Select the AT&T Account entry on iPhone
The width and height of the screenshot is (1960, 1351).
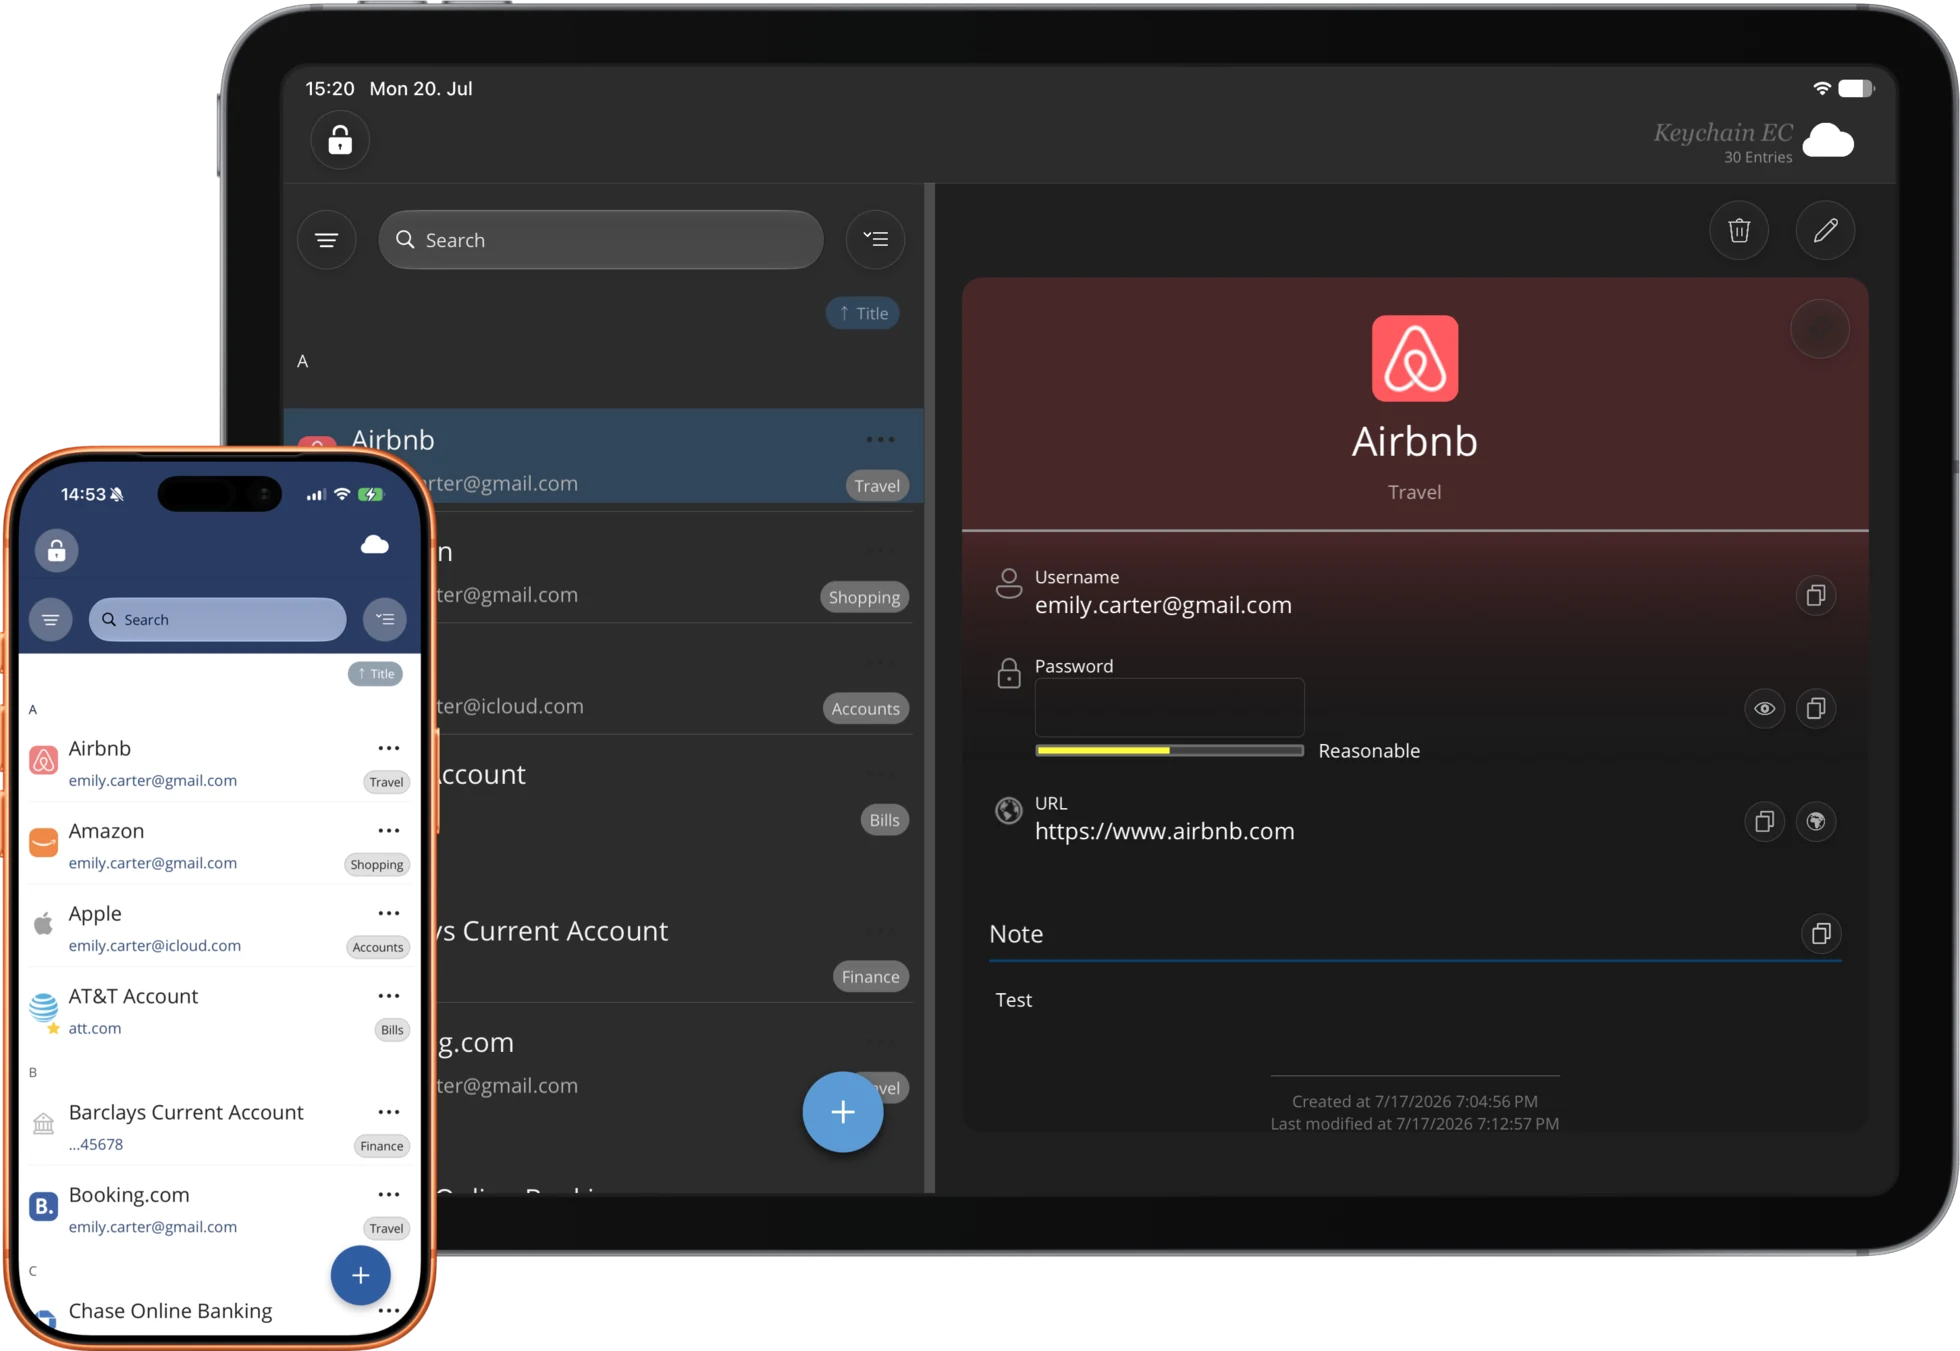pos(219,1010)
